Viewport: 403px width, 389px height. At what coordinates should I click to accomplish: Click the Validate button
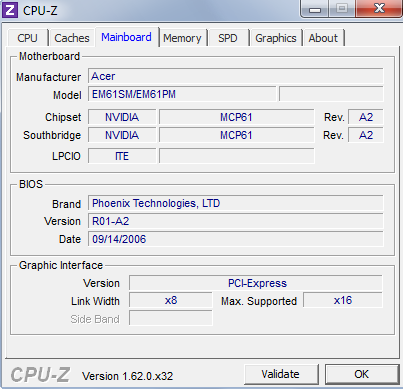(x=281, y=374)
